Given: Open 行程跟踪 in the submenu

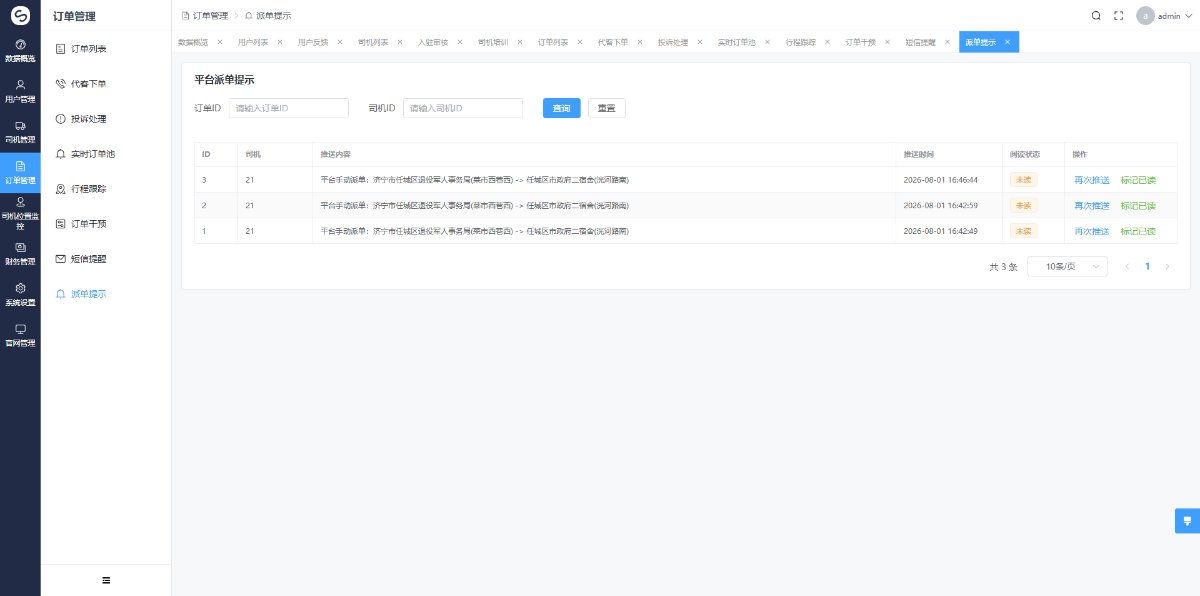Looking at the screenshot, I should (106, 189).
